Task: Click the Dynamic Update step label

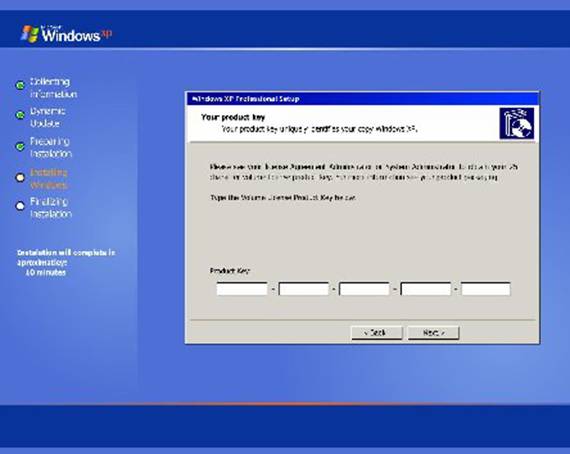Action: pyautogui.click(x=48, y=117)
